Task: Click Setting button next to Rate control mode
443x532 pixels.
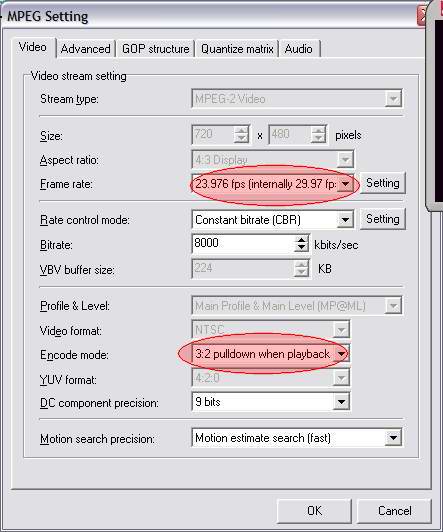Action: (383, 219)
